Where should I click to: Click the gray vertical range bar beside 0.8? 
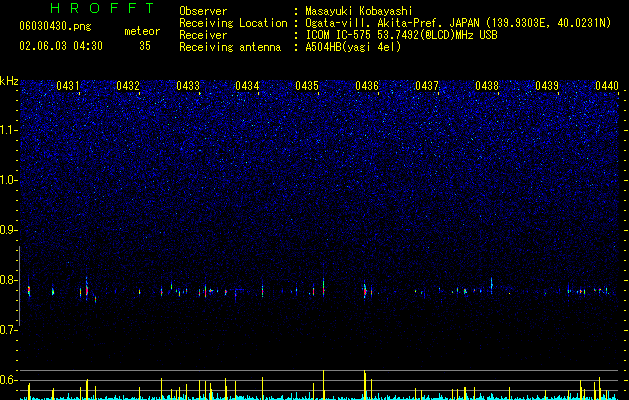[x=20, y=285]
